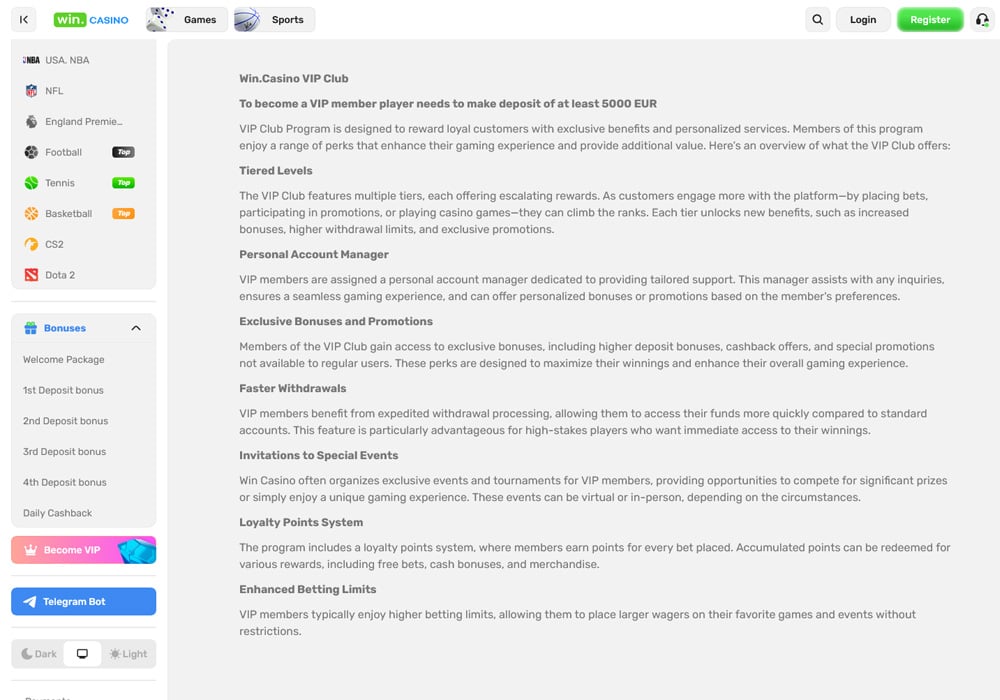The width and height of the screenshot is (1000, 700).
Task: Click the CS2 game icon
Action: 31,244
